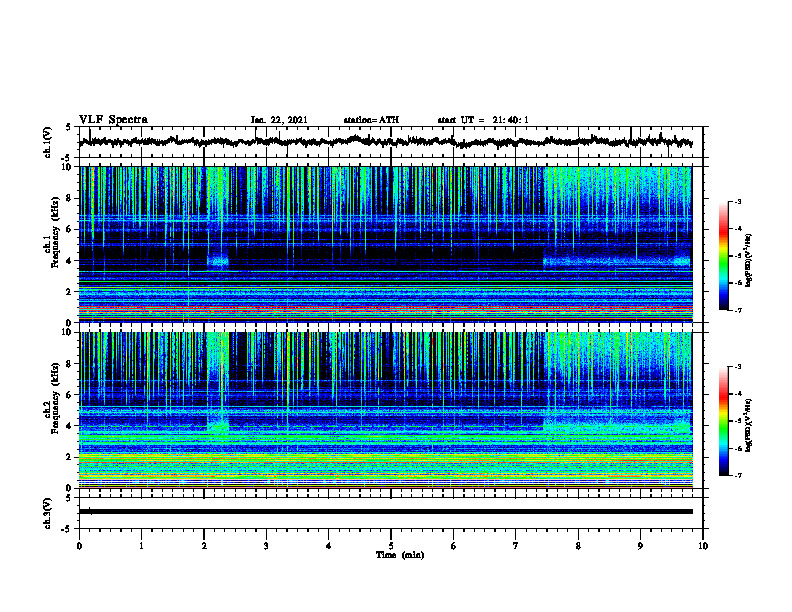Select the date text "Jan. 22, 2021"
Screen dimensions: 792x612
click(279, 120)
